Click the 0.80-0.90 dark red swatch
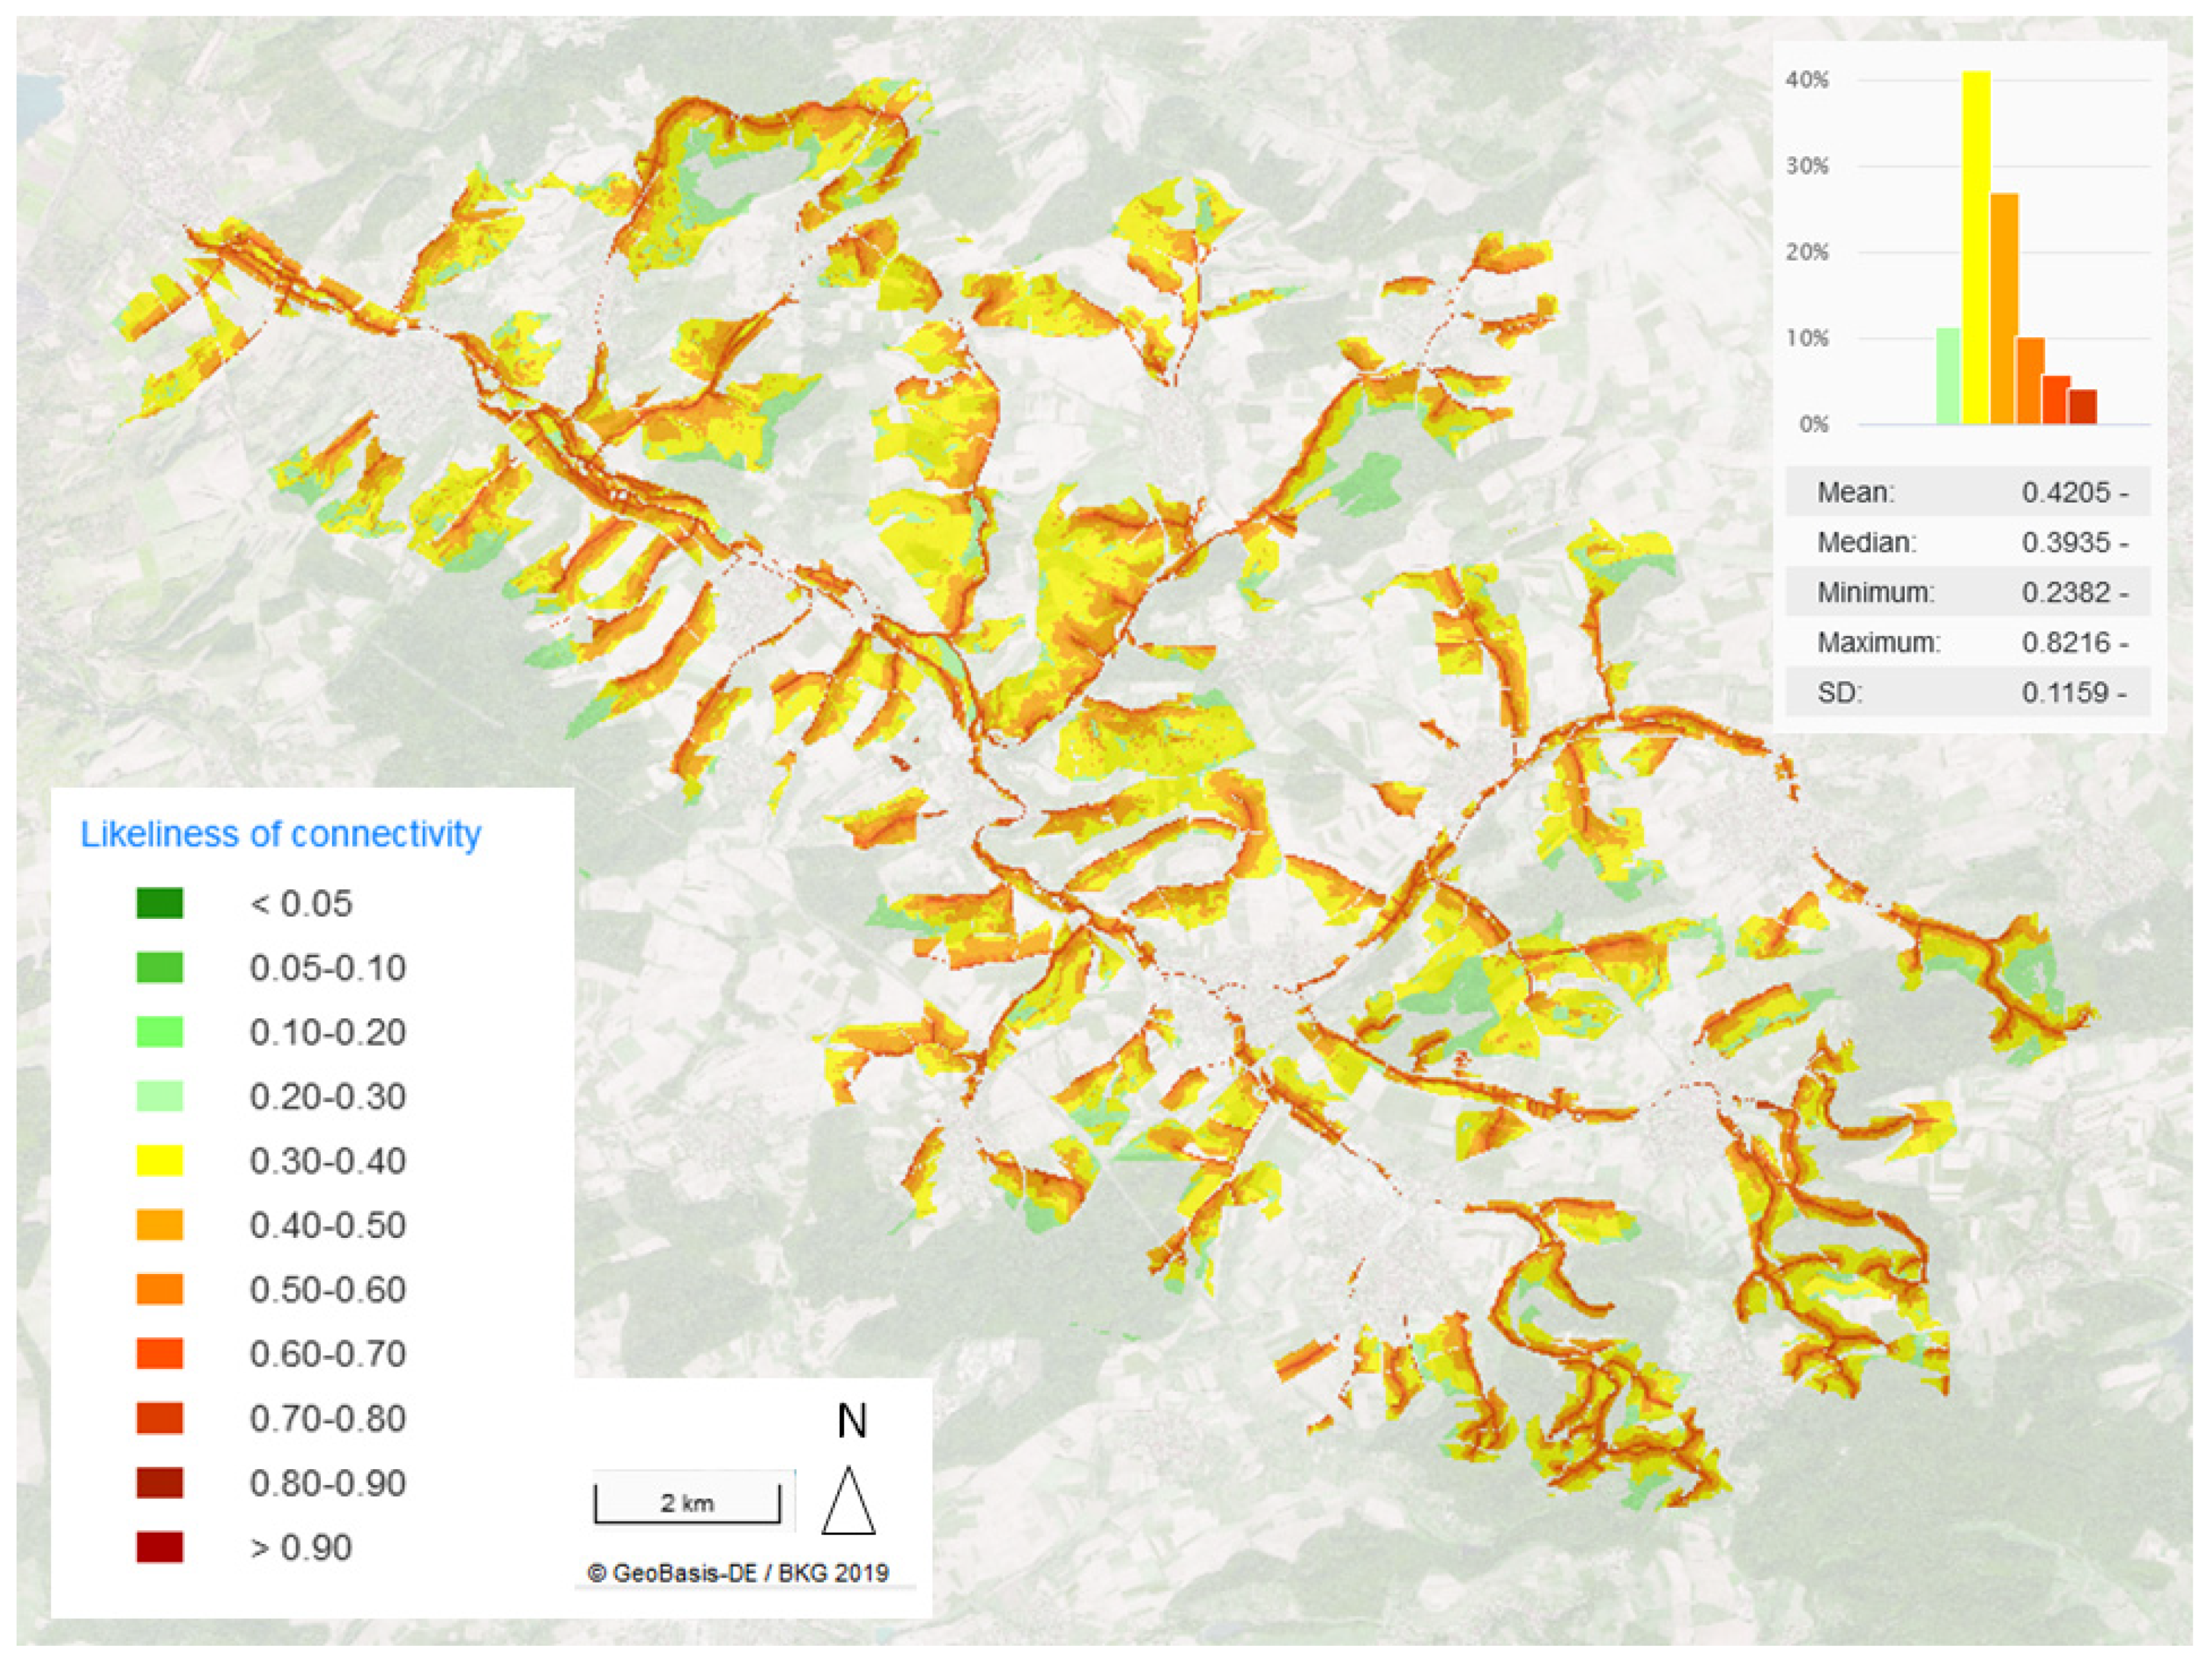 (x=160, y=1482)
